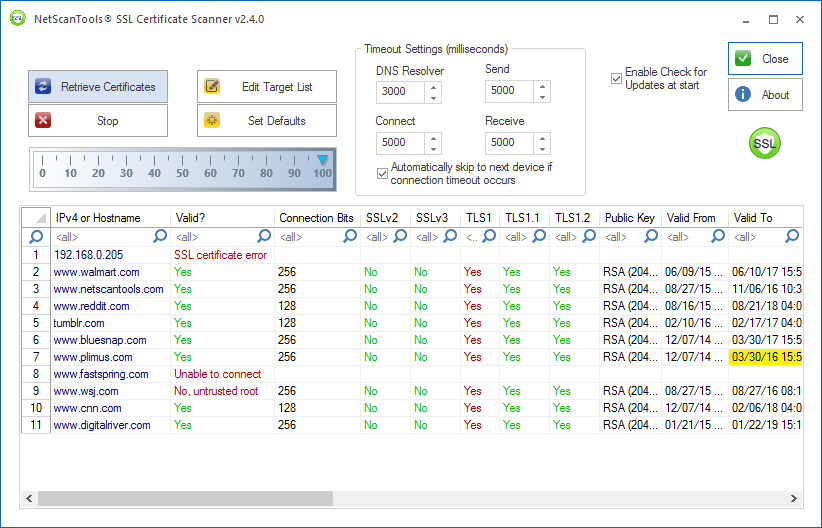Click filter search icon in Valid To column
The width and height of the screenshot is (822, 528).
(x=792, y=236)
